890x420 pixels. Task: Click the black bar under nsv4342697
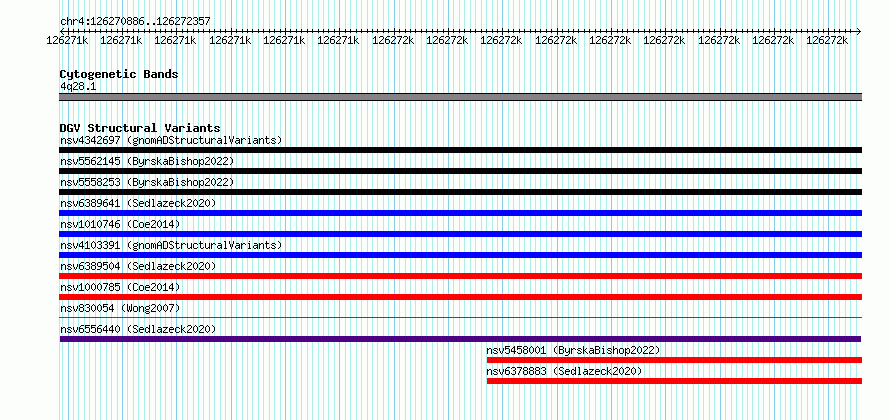pyautogui.click(x=460, y=150)
